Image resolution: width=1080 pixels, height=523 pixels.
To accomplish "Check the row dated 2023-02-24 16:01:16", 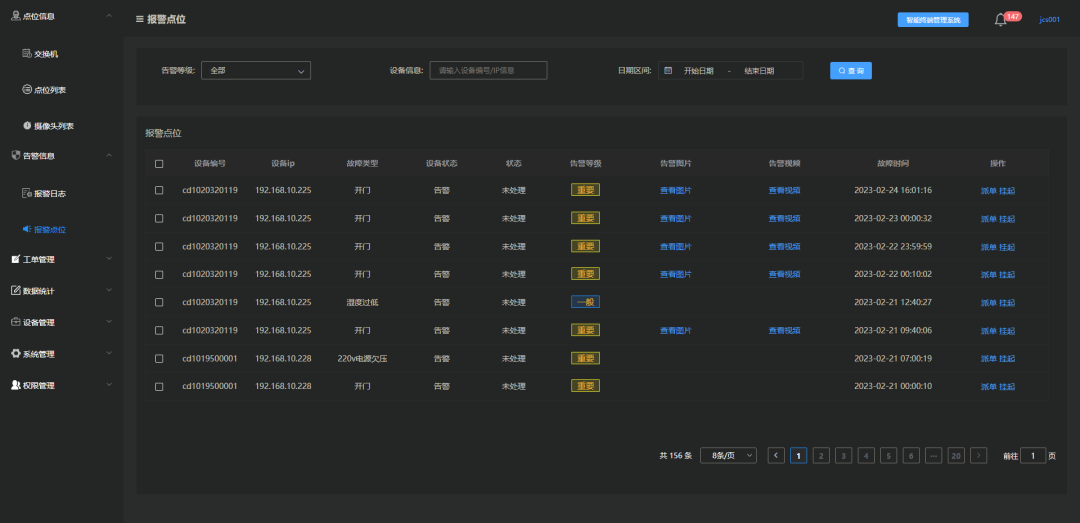I will (x=159, y=190).
